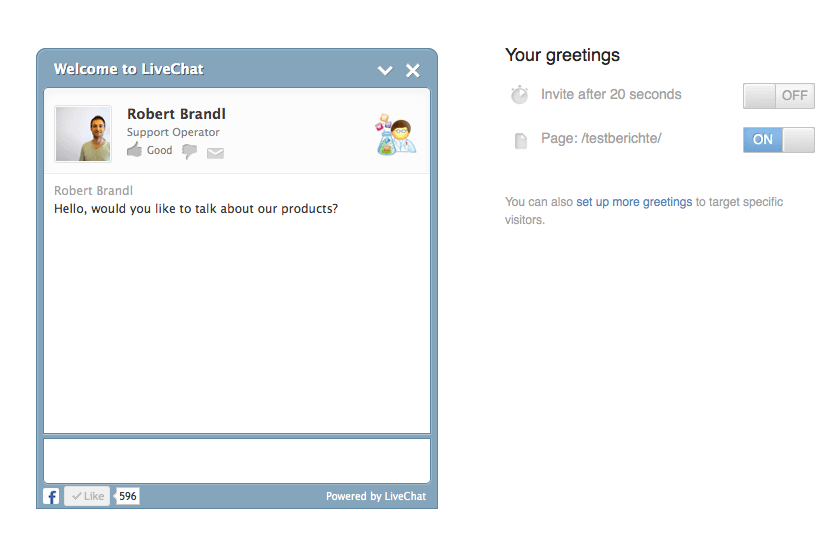The width and height of the screenshot is (834, 536).
Task: Close the LiveChat window with X
Action: pos(413,70)
